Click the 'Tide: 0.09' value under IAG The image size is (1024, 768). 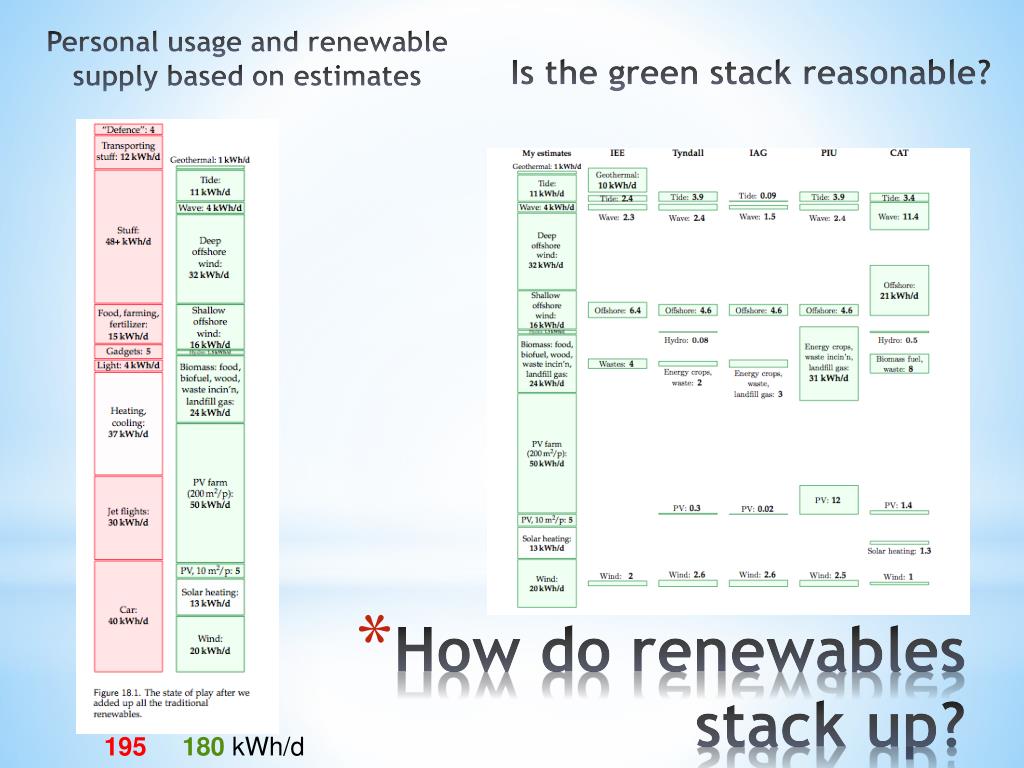point(758,196)
